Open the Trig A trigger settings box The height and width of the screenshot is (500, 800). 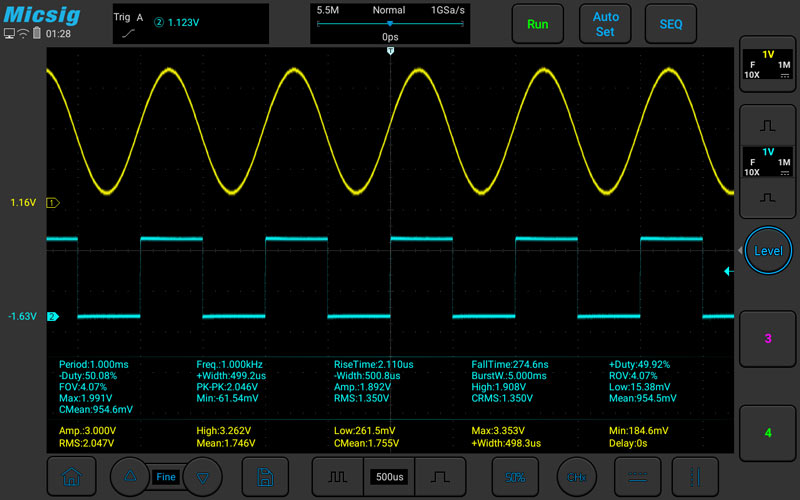[190, 24]
